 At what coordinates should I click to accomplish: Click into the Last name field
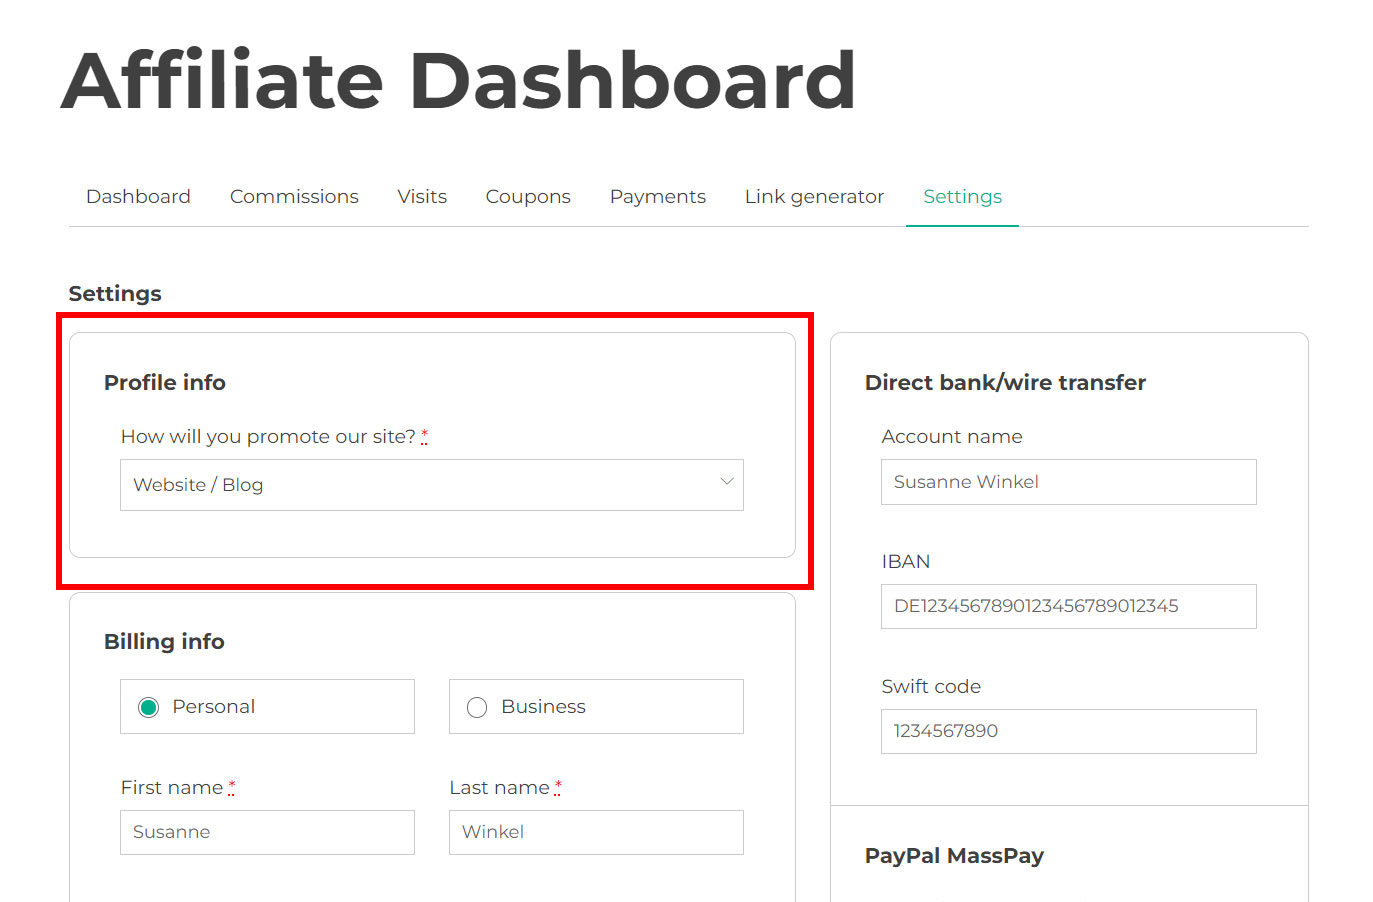[596, 832]
